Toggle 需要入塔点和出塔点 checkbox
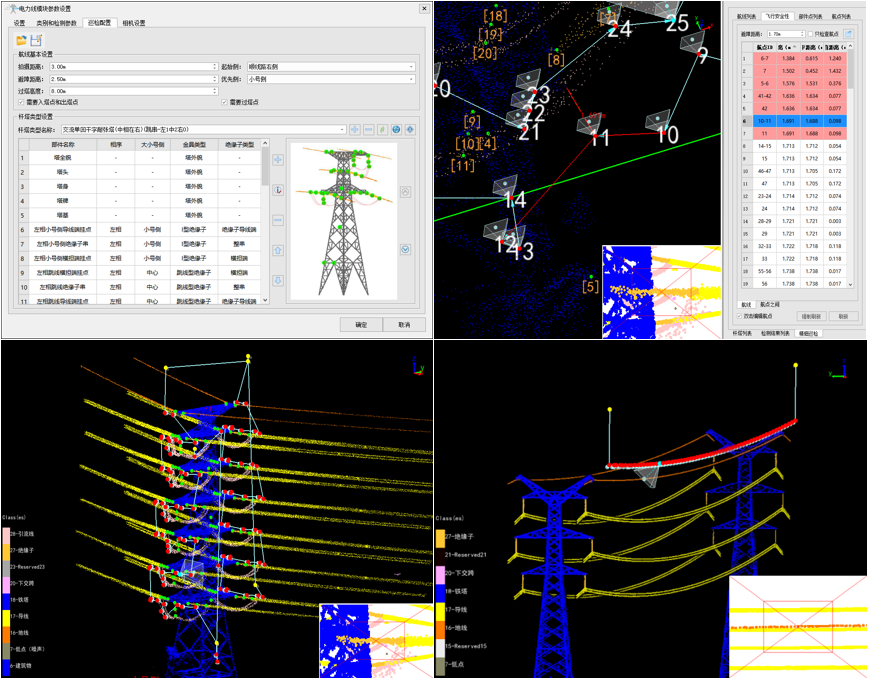 (x=22, y=102)
